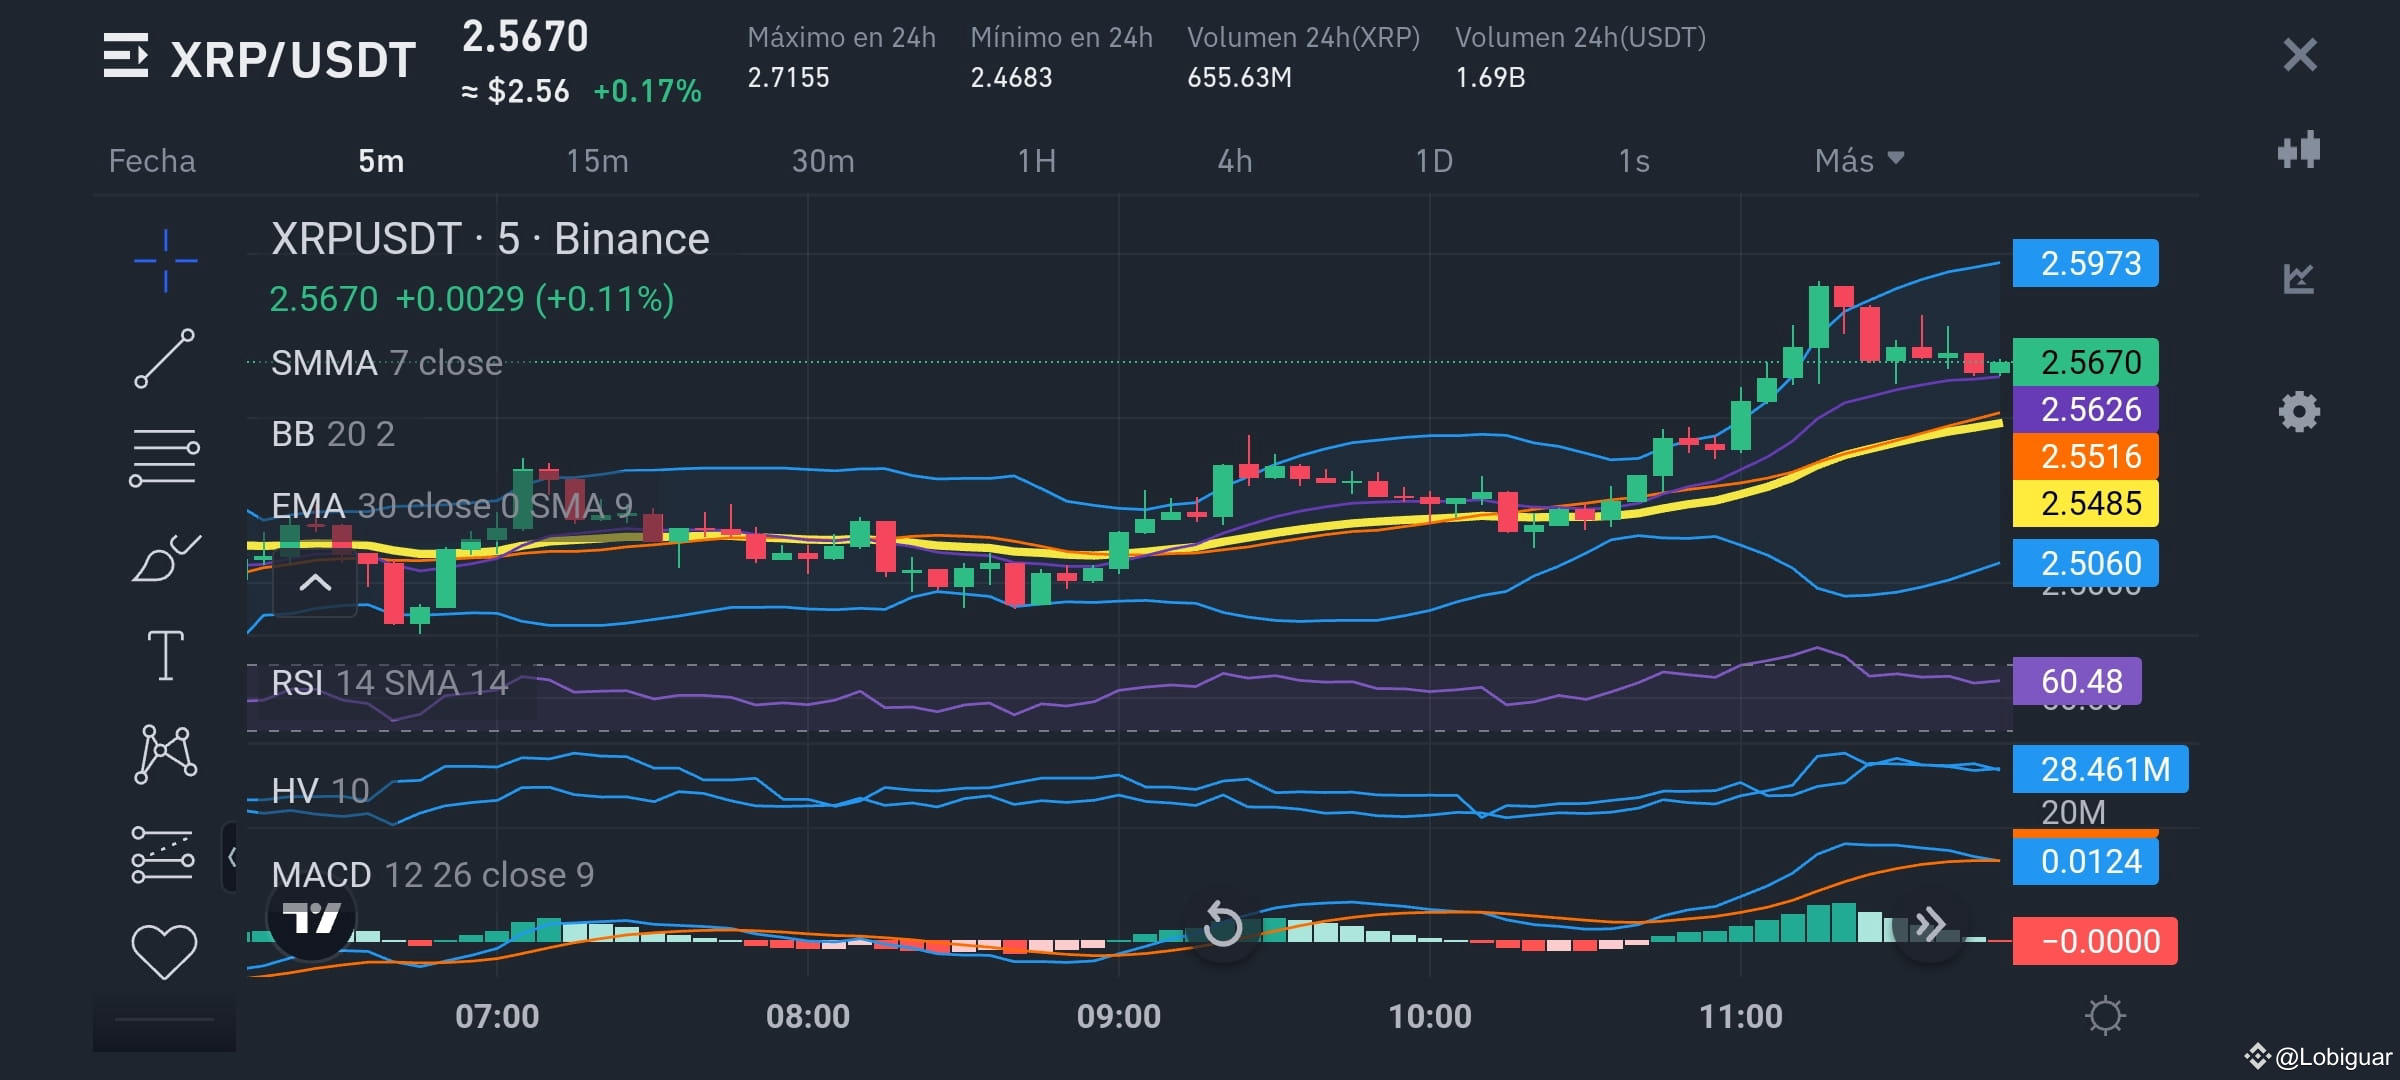Click the Máximo en 24h value 2.7155
This screenshot has height=1080, width=2400.
click(x=788, y=77)
